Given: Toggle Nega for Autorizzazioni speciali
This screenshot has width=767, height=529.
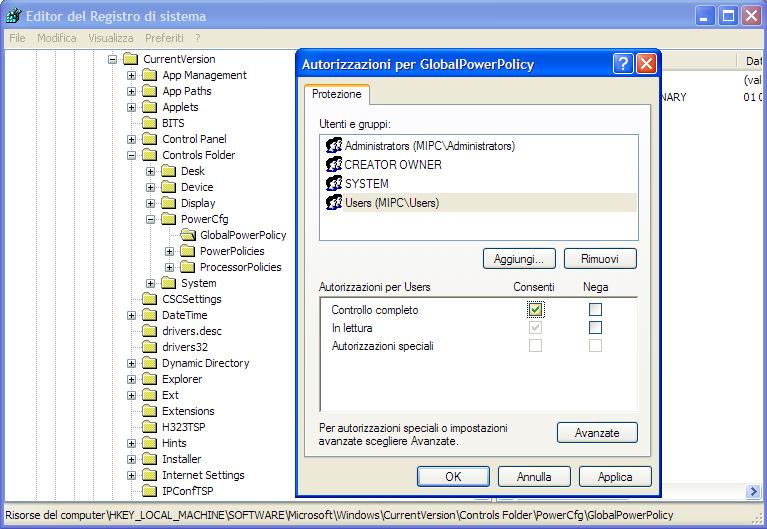Looking at the screenshot, I should coord(595,345).
